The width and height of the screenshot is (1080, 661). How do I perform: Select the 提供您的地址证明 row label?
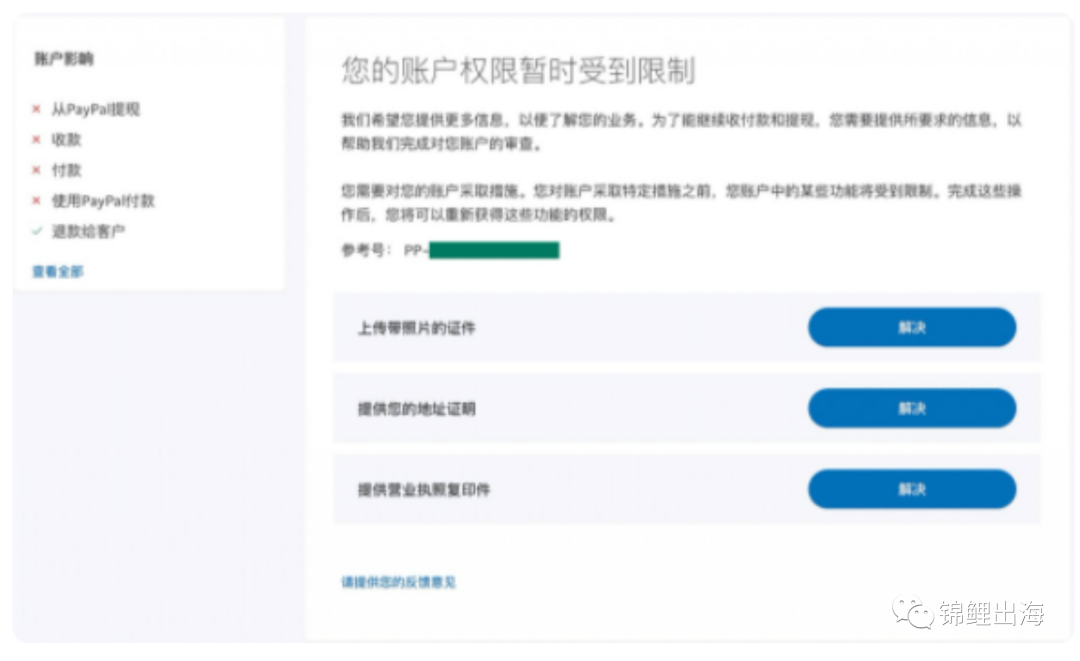416,409
